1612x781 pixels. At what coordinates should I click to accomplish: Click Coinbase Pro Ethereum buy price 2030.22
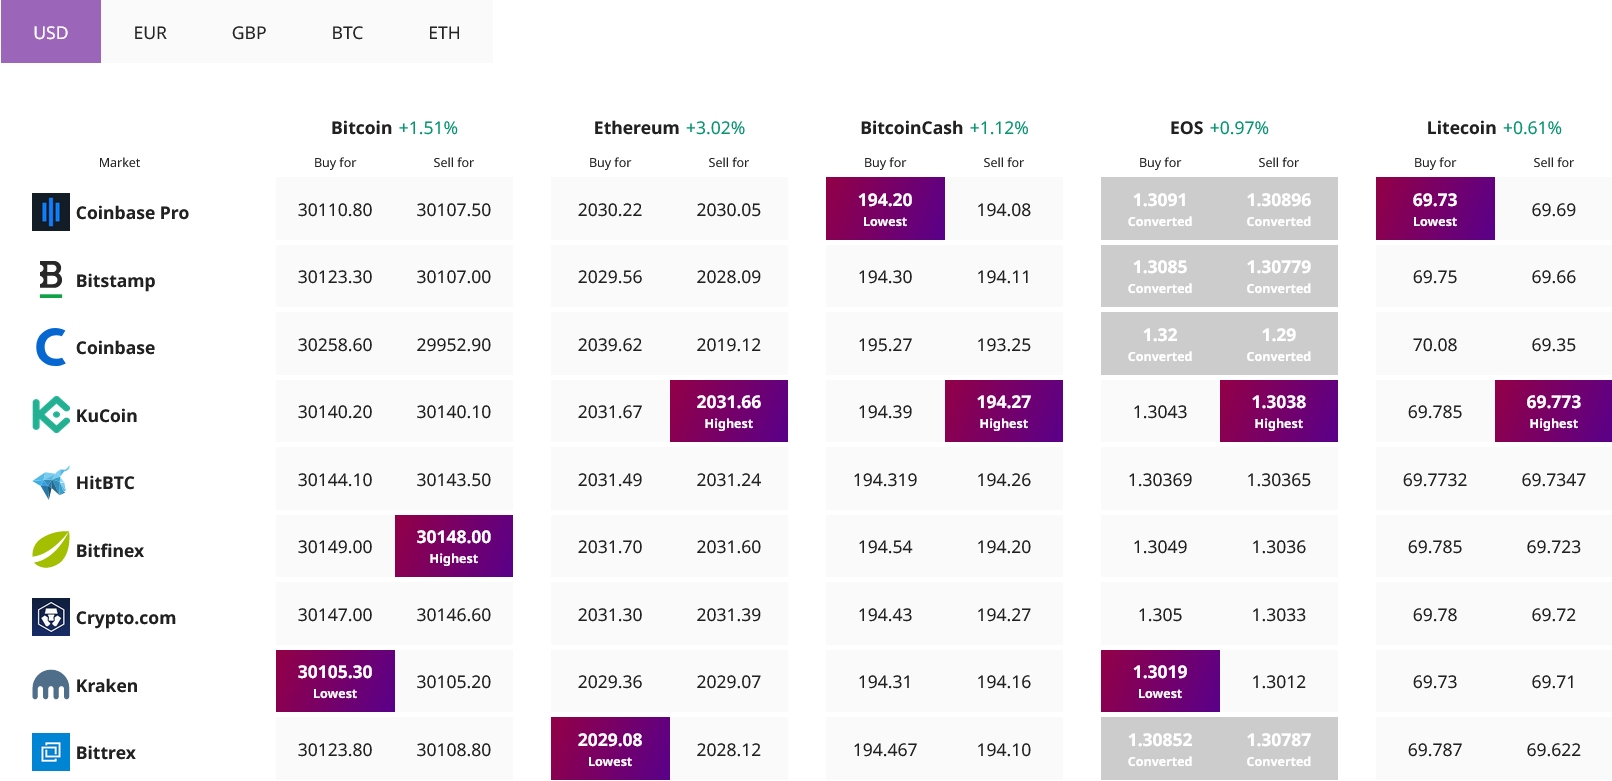[x=610, y=210]
